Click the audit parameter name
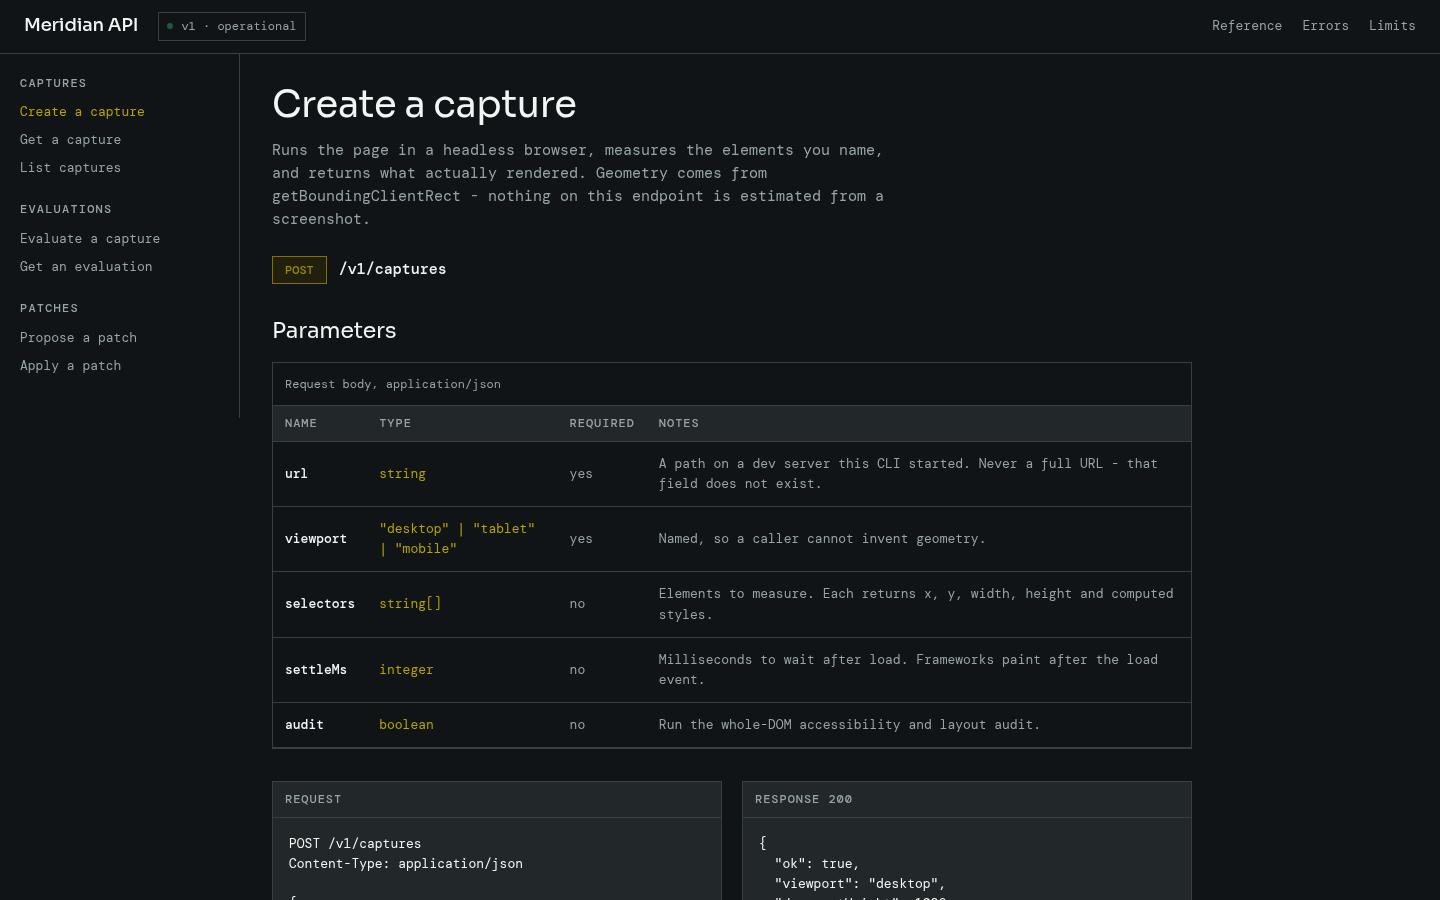 pyautogui.click(x=304, y=725)
